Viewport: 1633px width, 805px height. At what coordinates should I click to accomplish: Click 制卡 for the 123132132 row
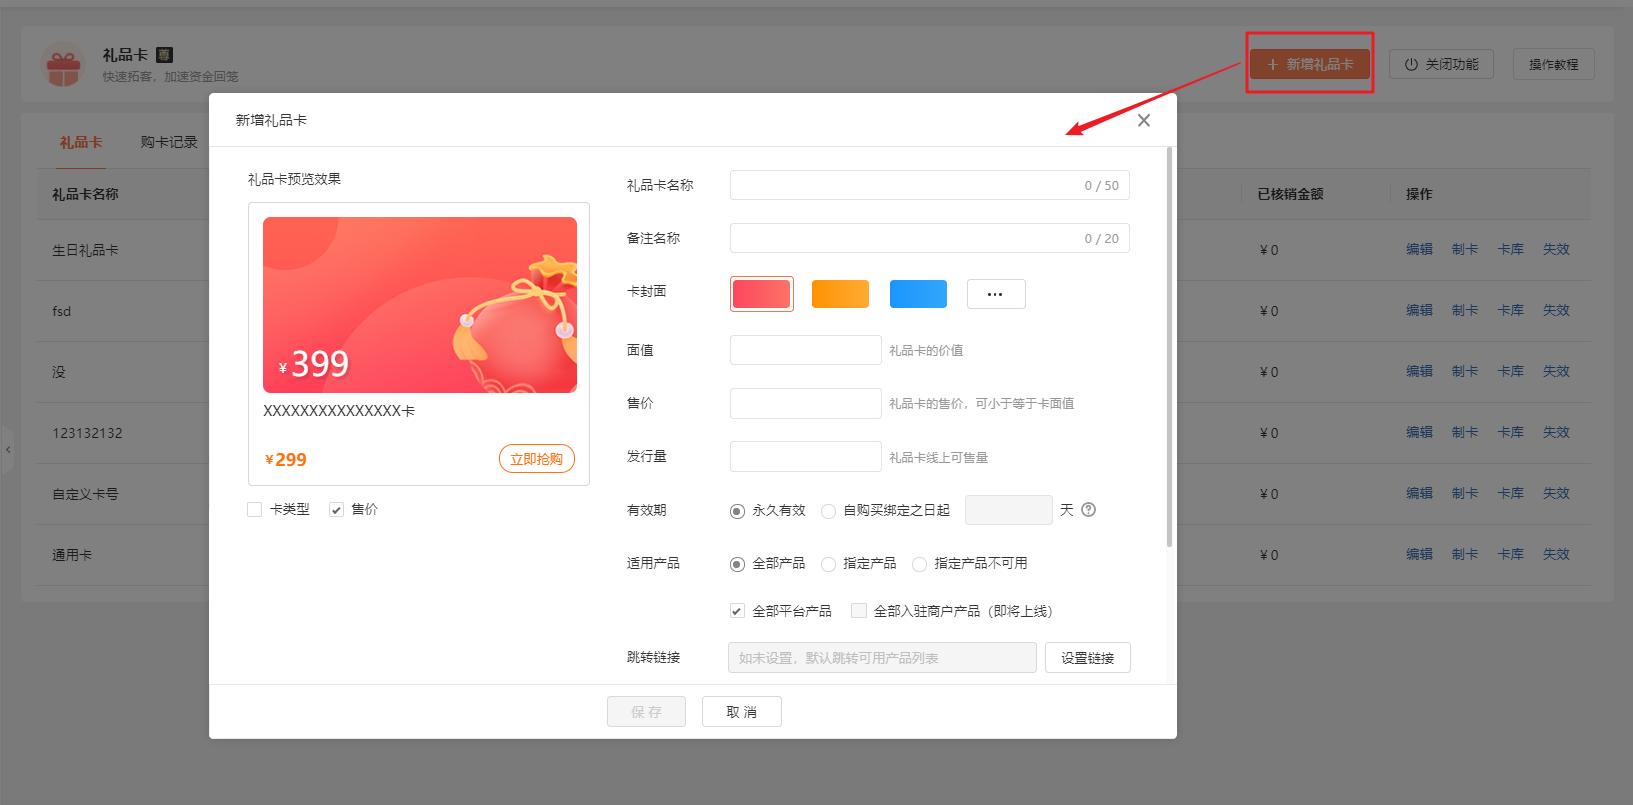(1465, 433)
